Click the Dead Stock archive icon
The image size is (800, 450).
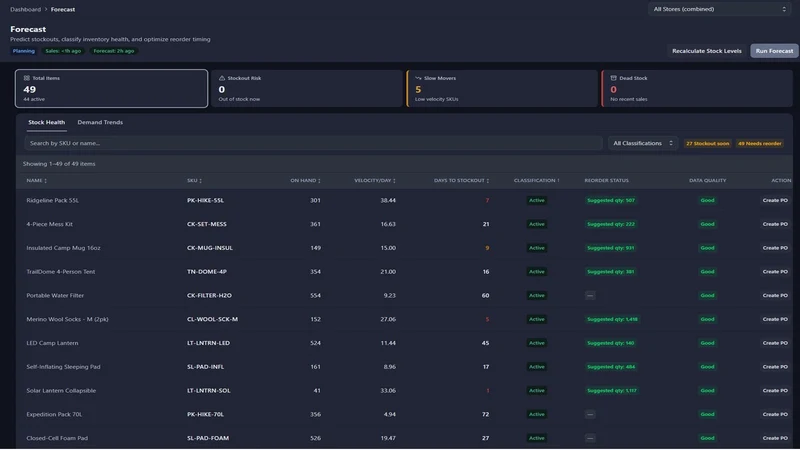pos(613,78)
